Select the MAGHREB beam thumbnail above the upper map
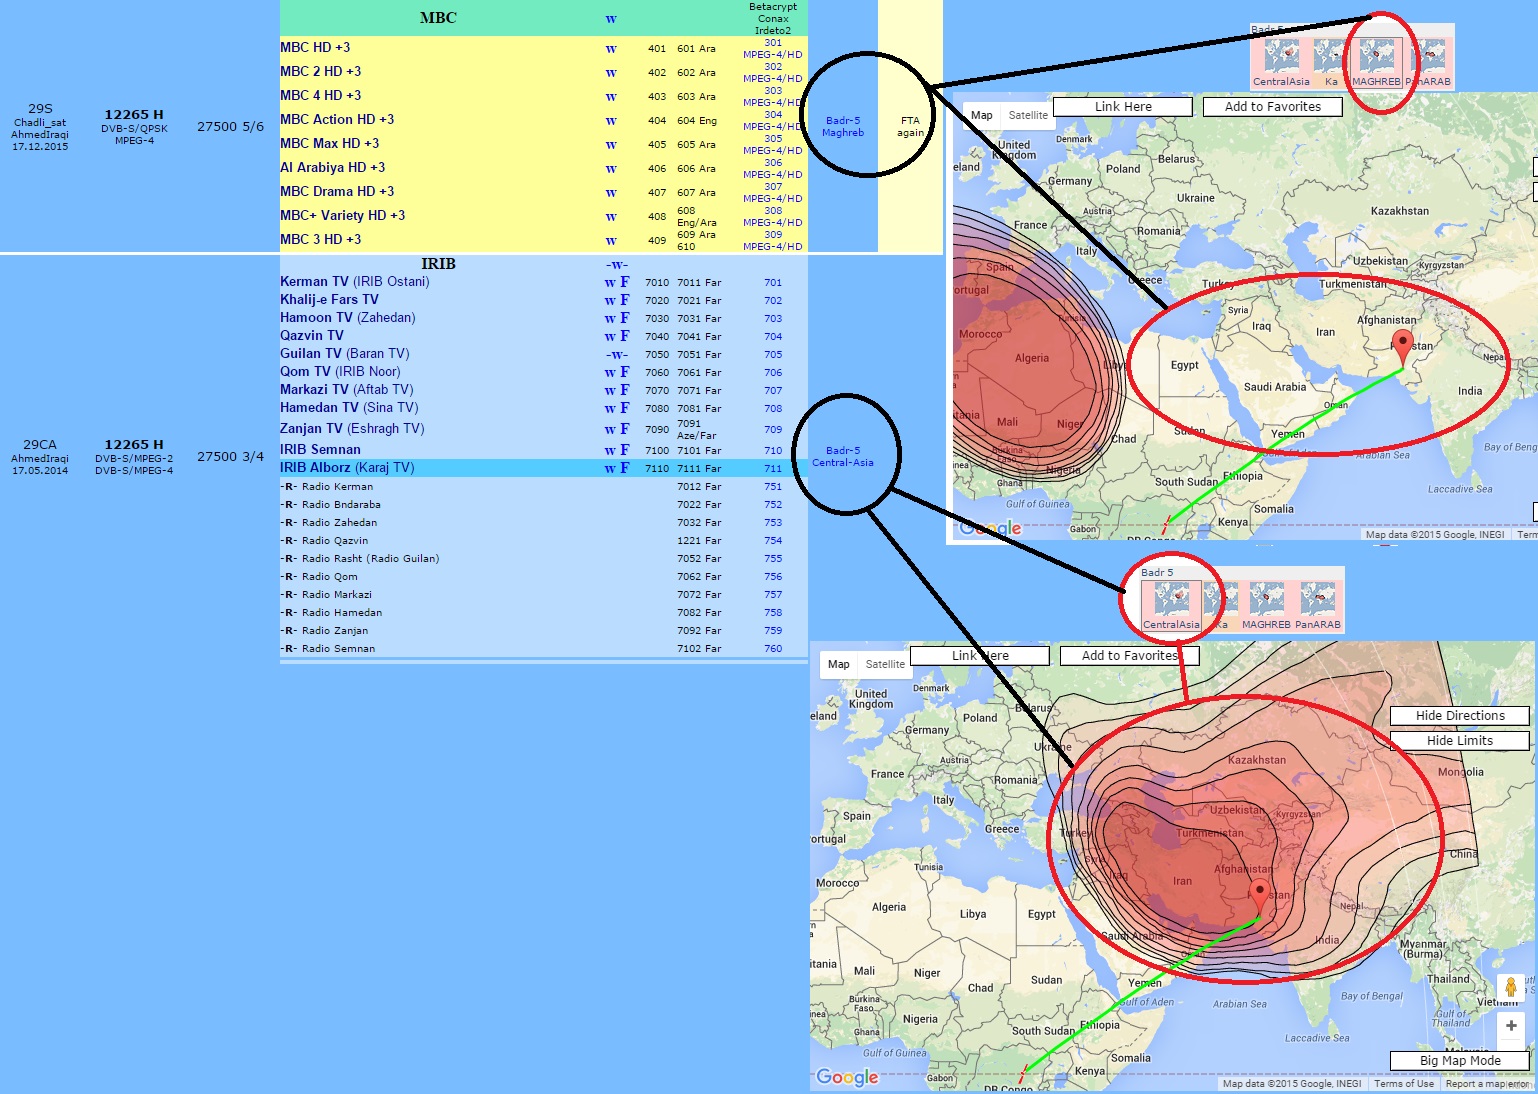The image size is (1538, 1094). (x=1376, y=62)
